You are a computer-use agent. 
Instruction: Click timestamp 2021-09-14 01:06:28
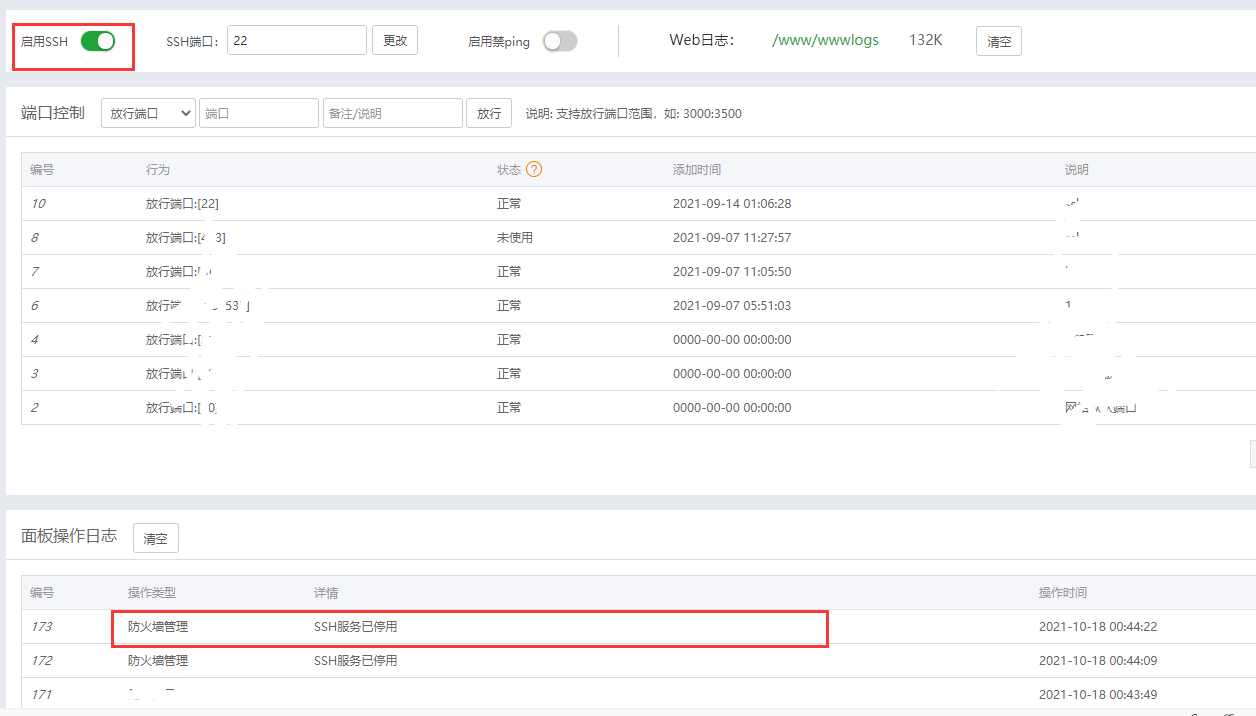(732, 203)
